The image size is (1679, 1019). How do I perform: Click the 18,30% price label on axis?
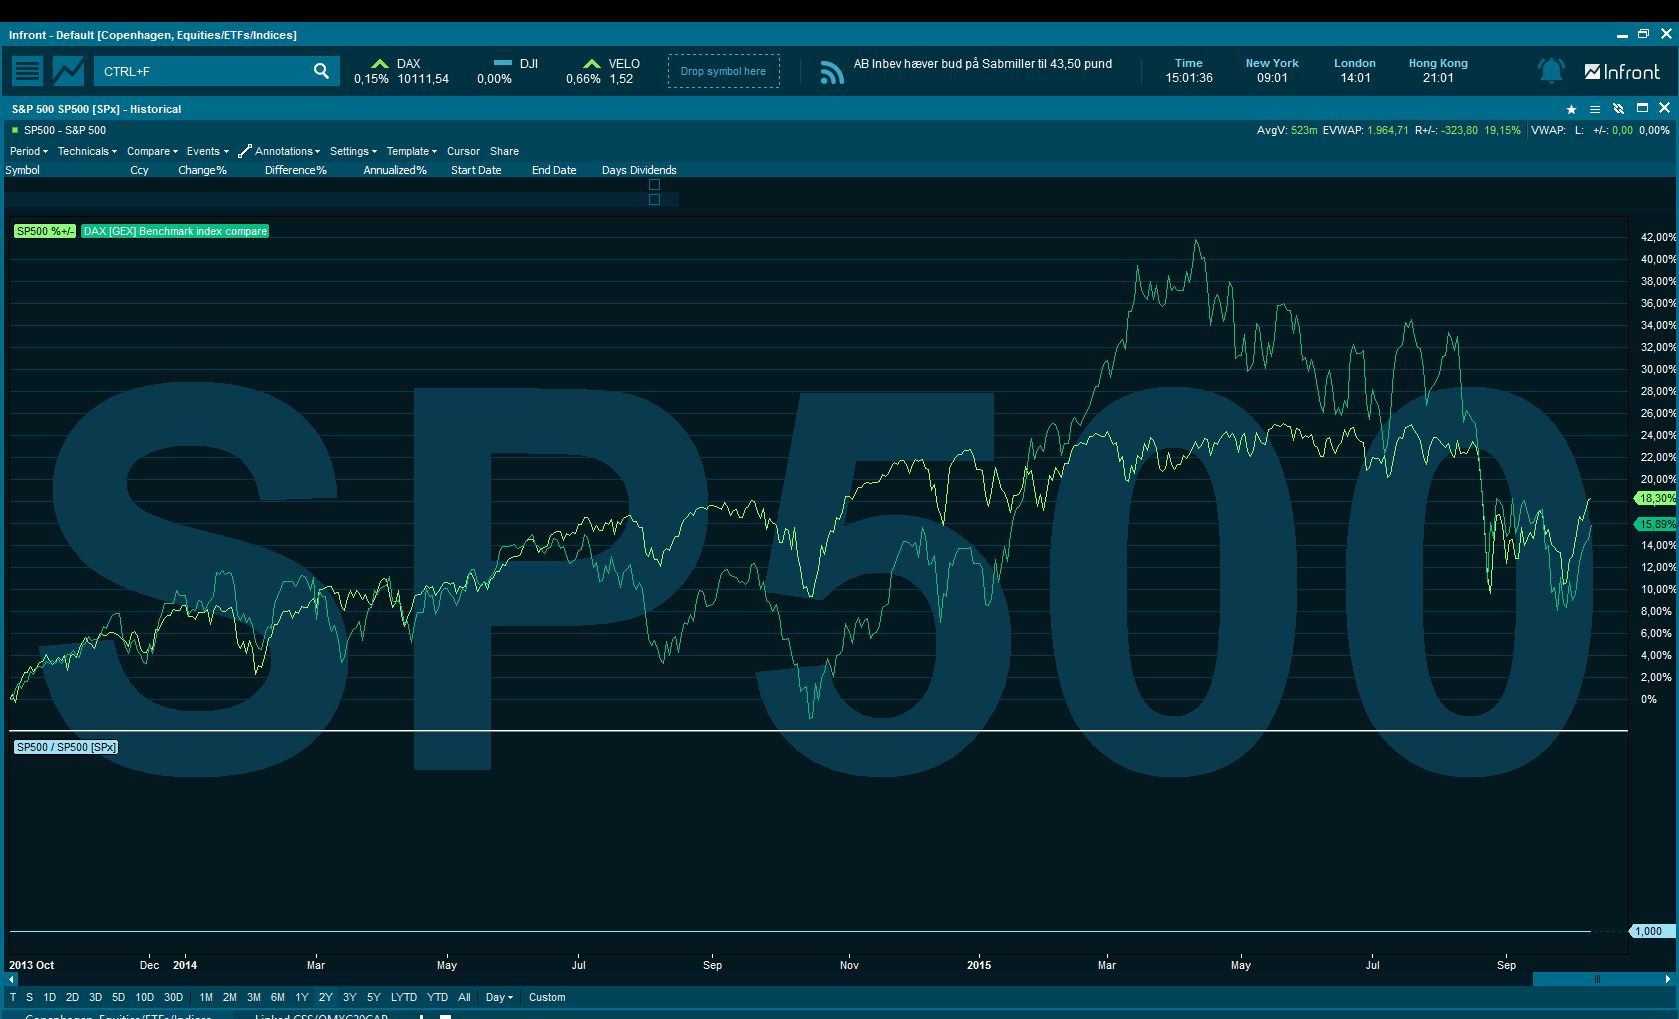pyautogui.click(x=1656, y=498)
